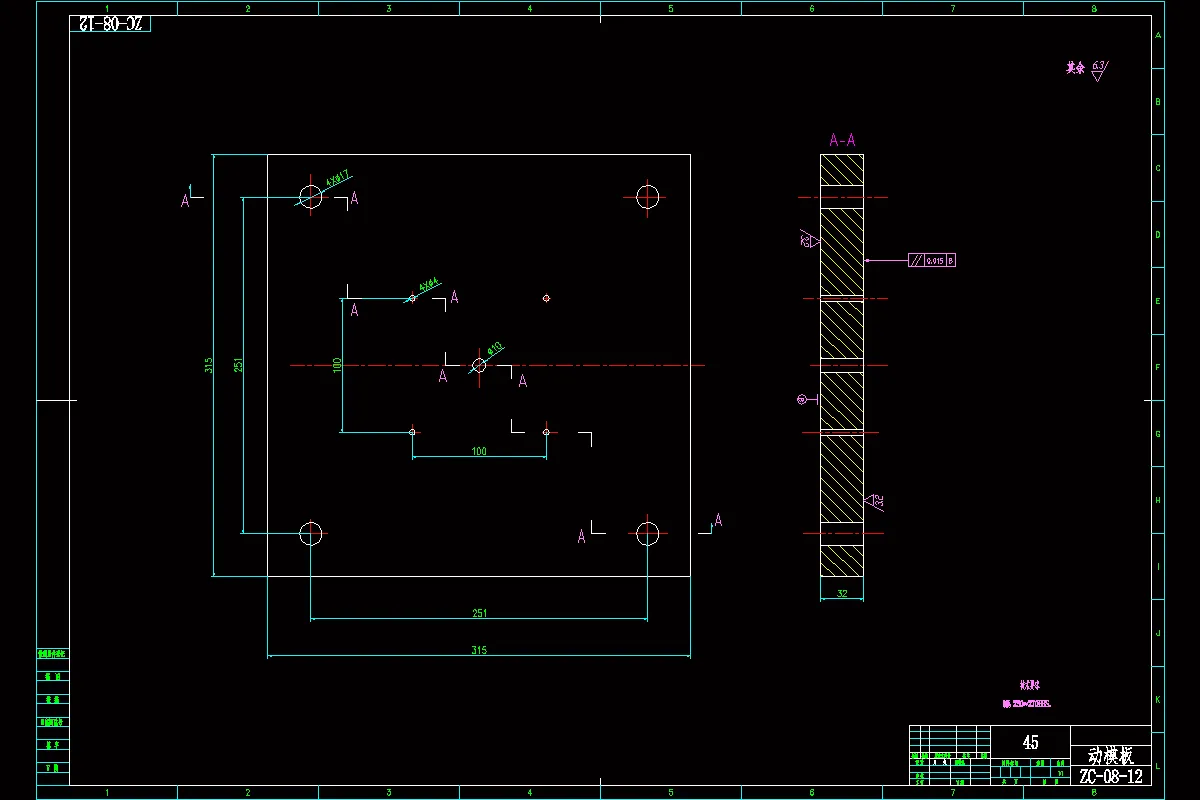Screen dimensions: 1200x800
Task: Click border zone letter H
Action: (x=1158, y=500)
